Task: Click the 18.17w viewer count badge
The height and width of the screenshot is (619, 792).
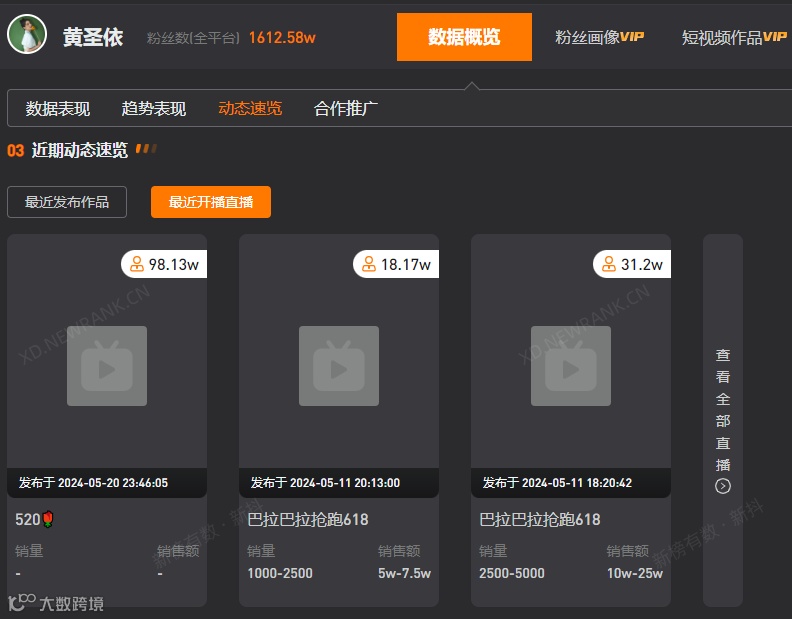Action: 396,264
